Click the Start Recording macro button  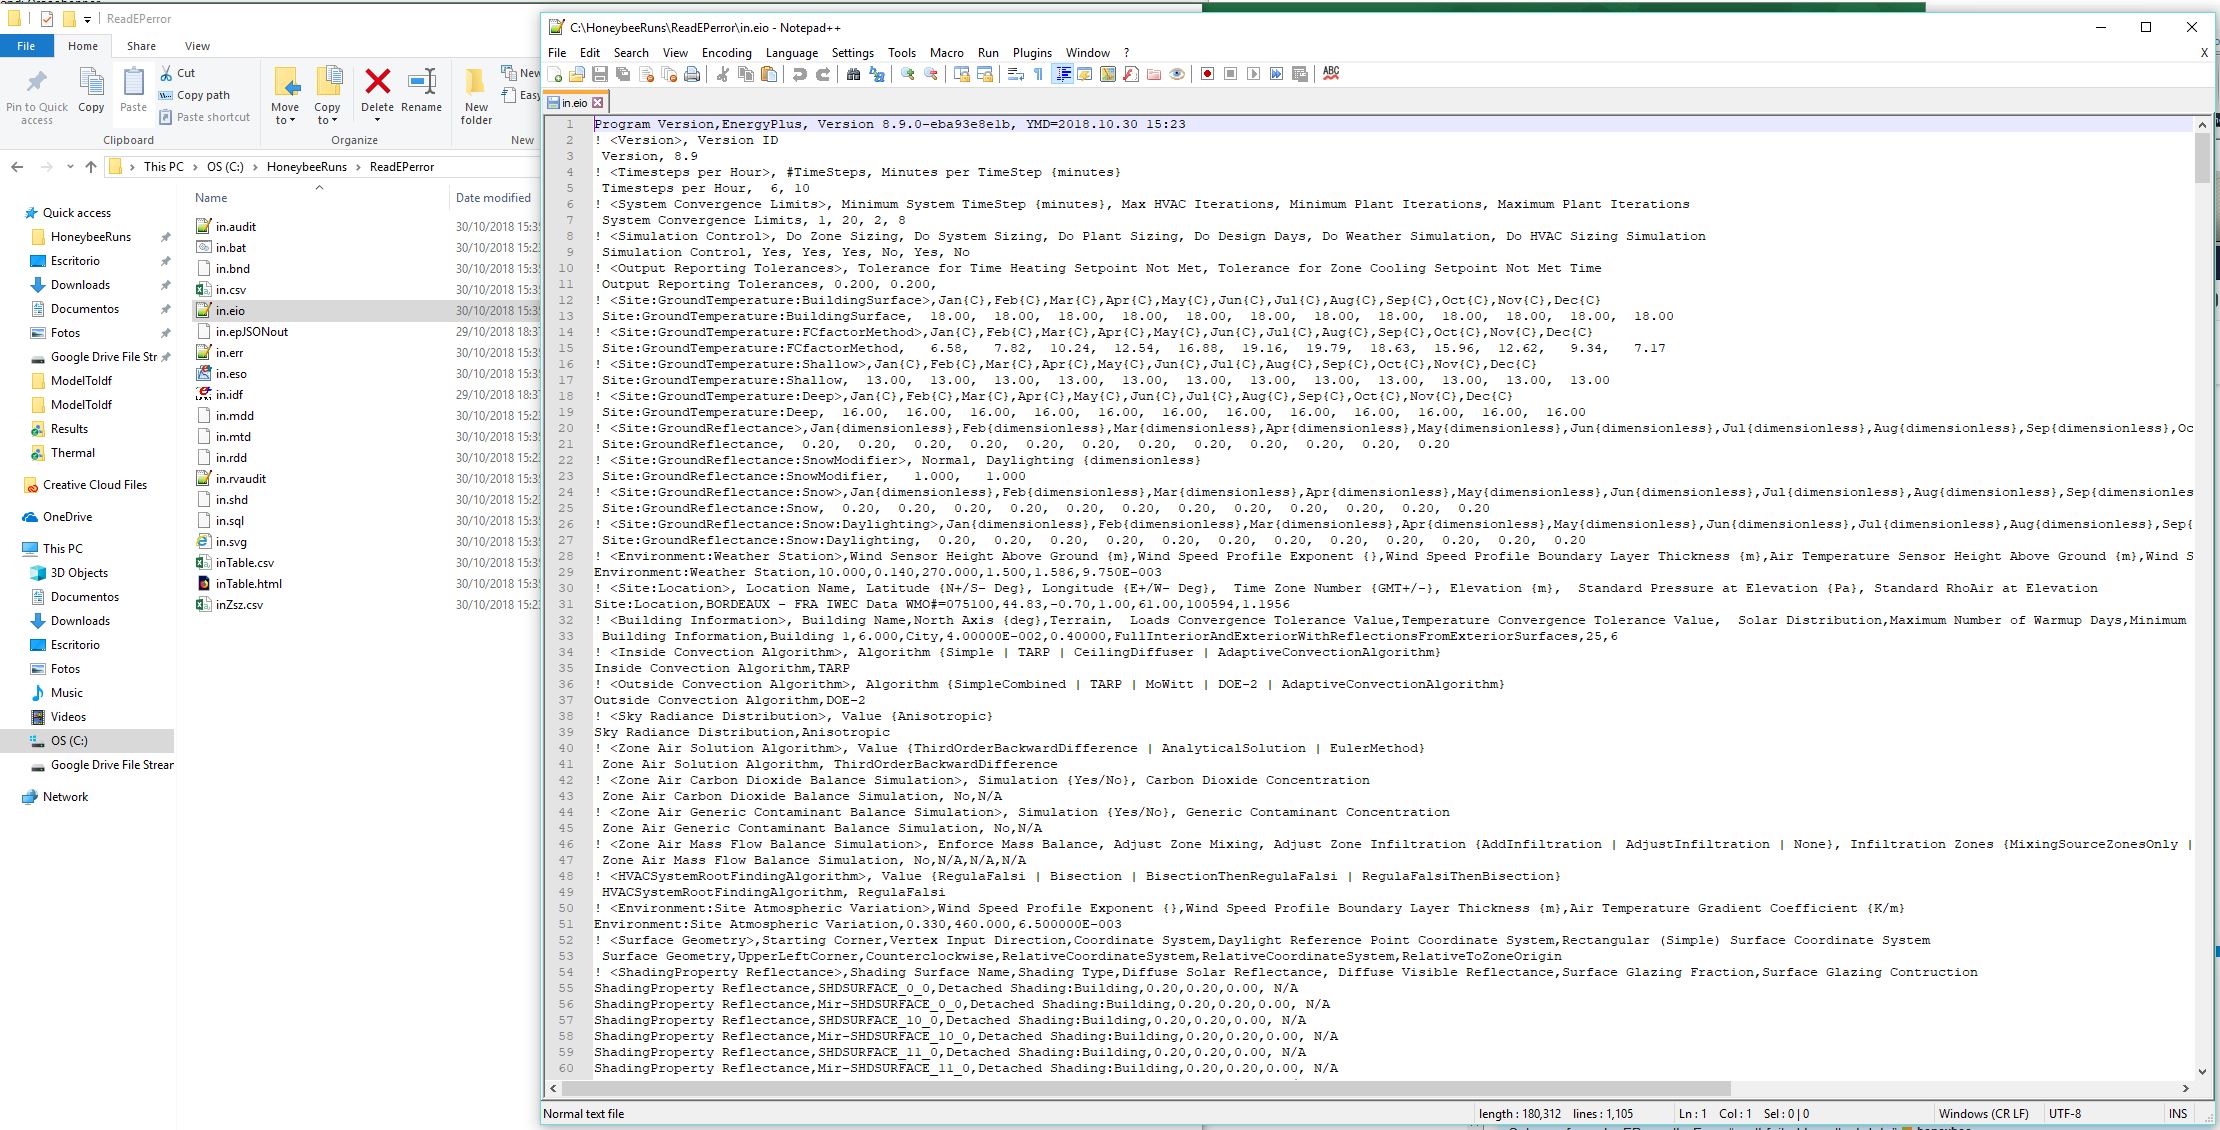1207,74
